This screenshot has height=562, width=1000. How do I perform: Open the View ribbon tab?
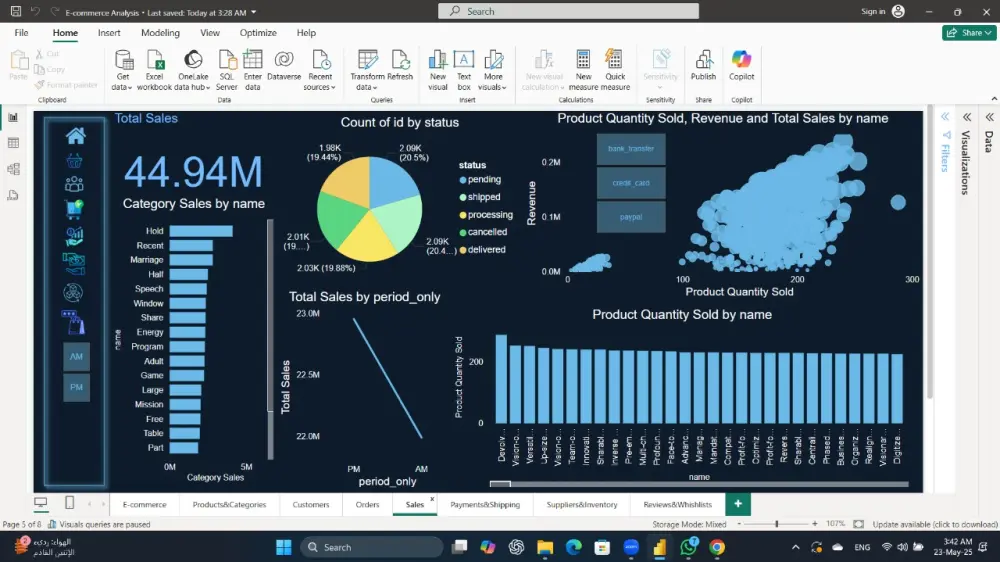(x=210, y=33)
